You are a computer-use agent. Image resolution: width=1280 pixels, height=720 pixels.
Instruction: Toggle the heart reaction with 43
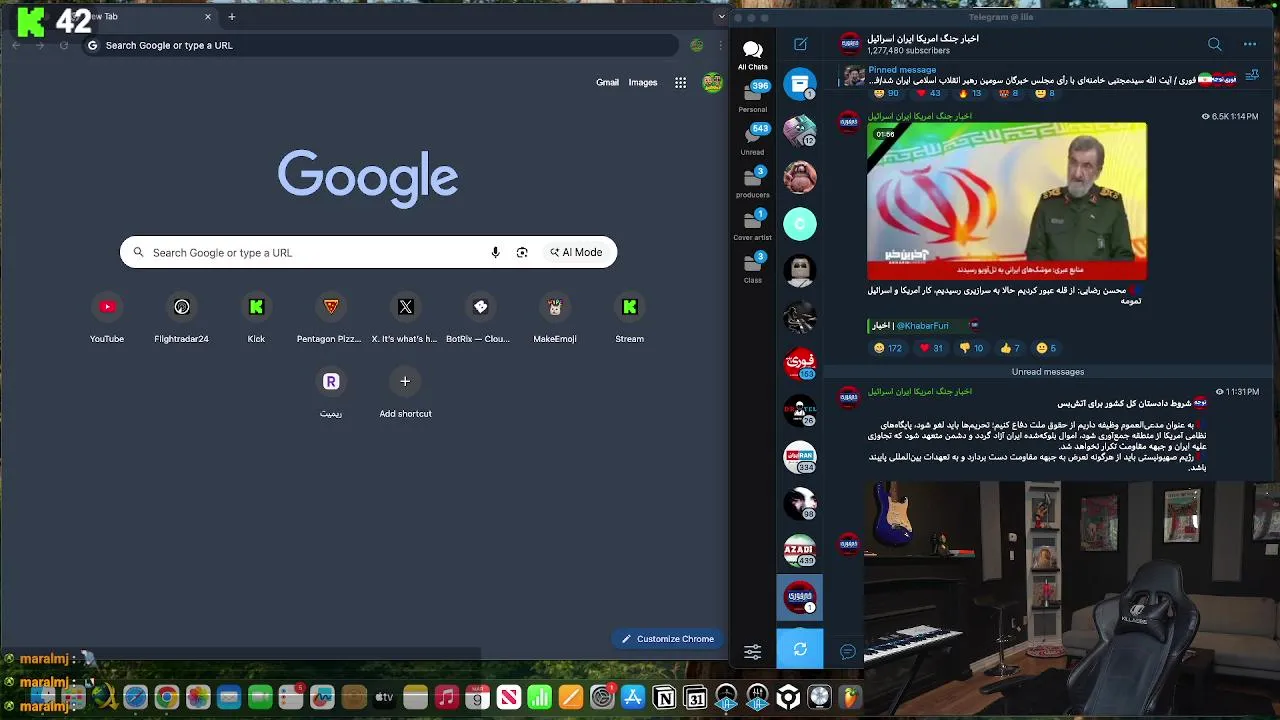[928, 93]
